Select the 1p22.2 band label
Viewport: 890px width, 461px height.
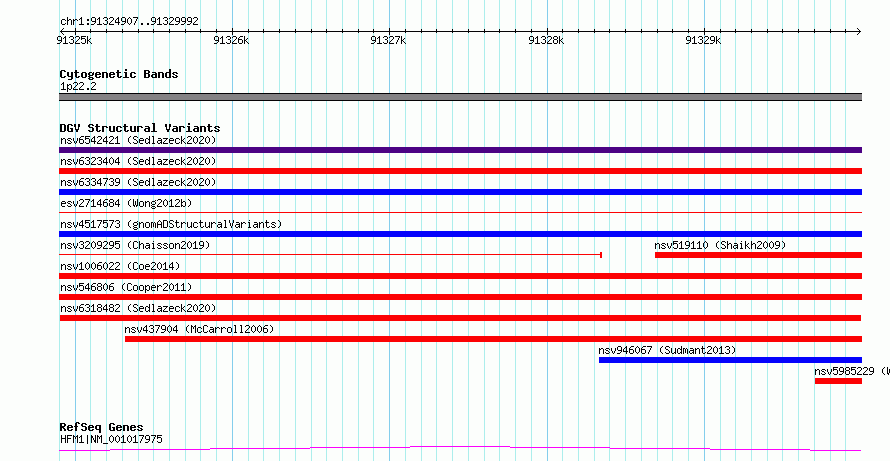click(76, 86)
